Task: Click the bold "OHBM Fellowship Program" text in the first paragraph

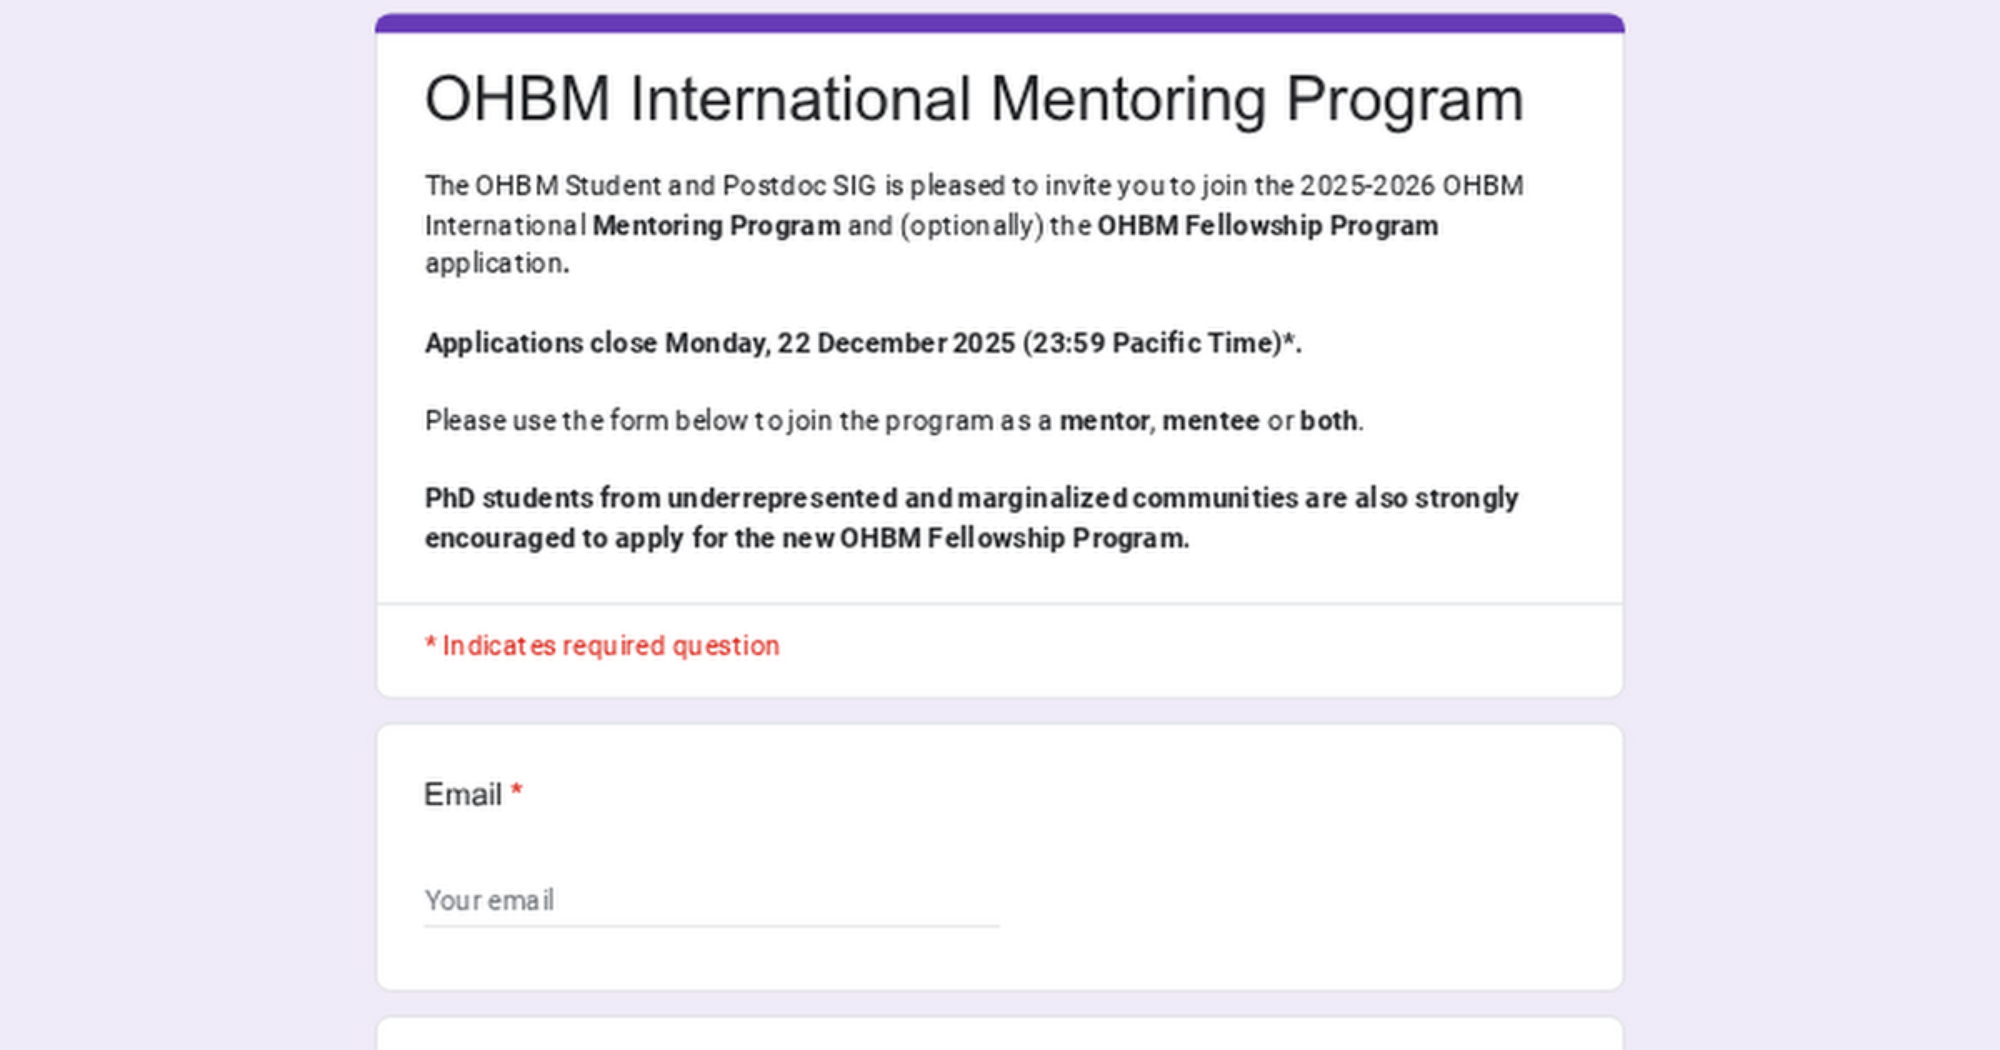Action: click(x=1267, y=226)
